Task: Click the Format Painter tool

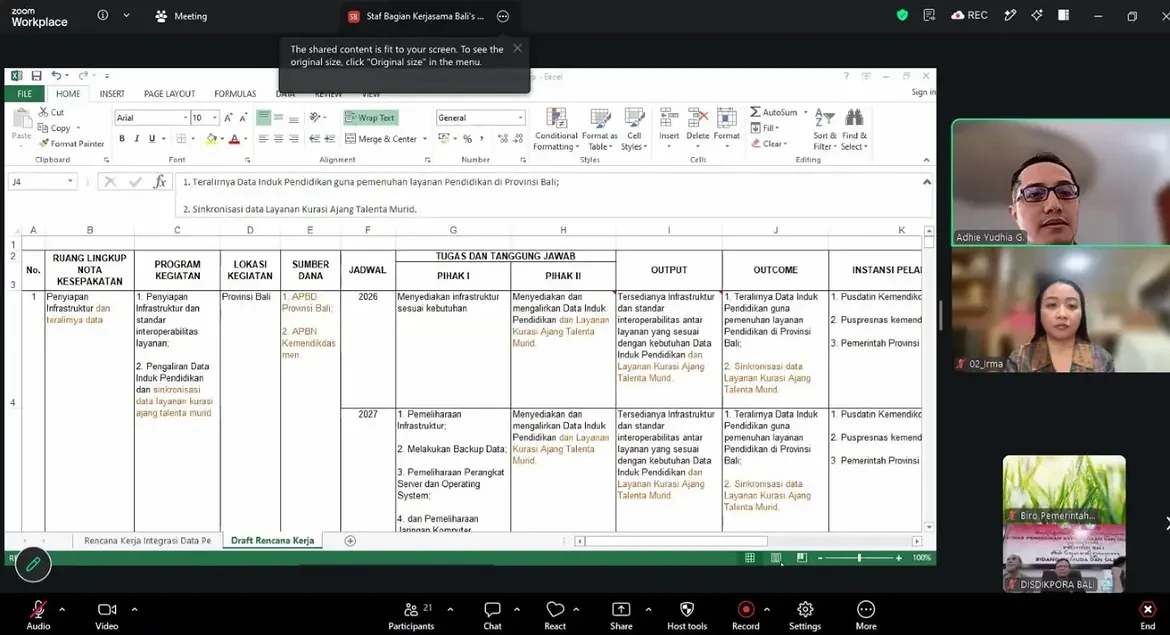Action: tap(72, 143)
